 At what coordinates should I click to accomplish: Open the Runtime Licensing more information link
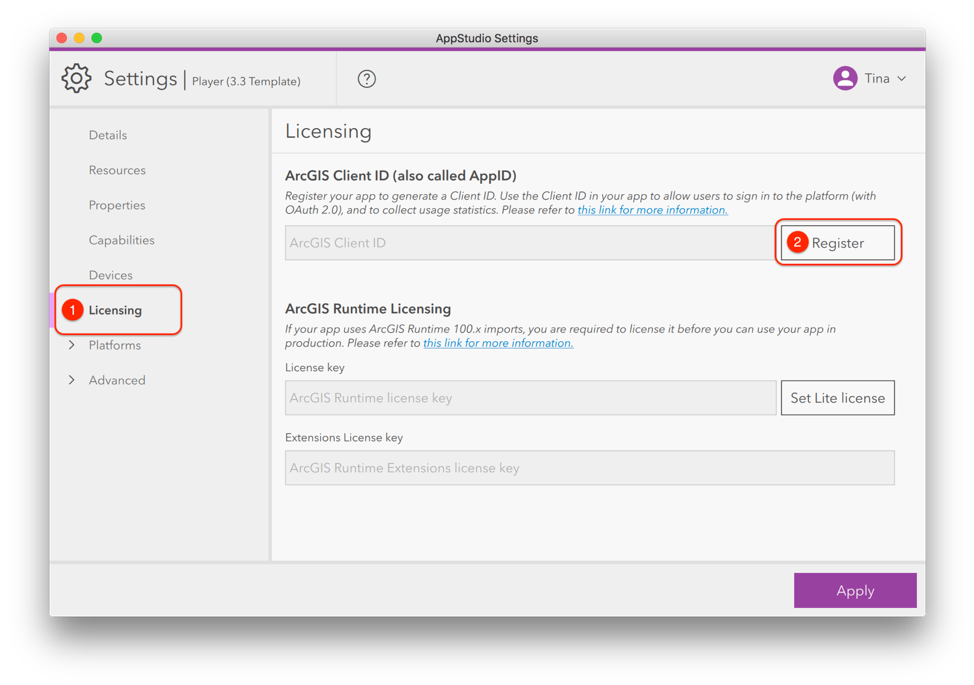point(498,343)
